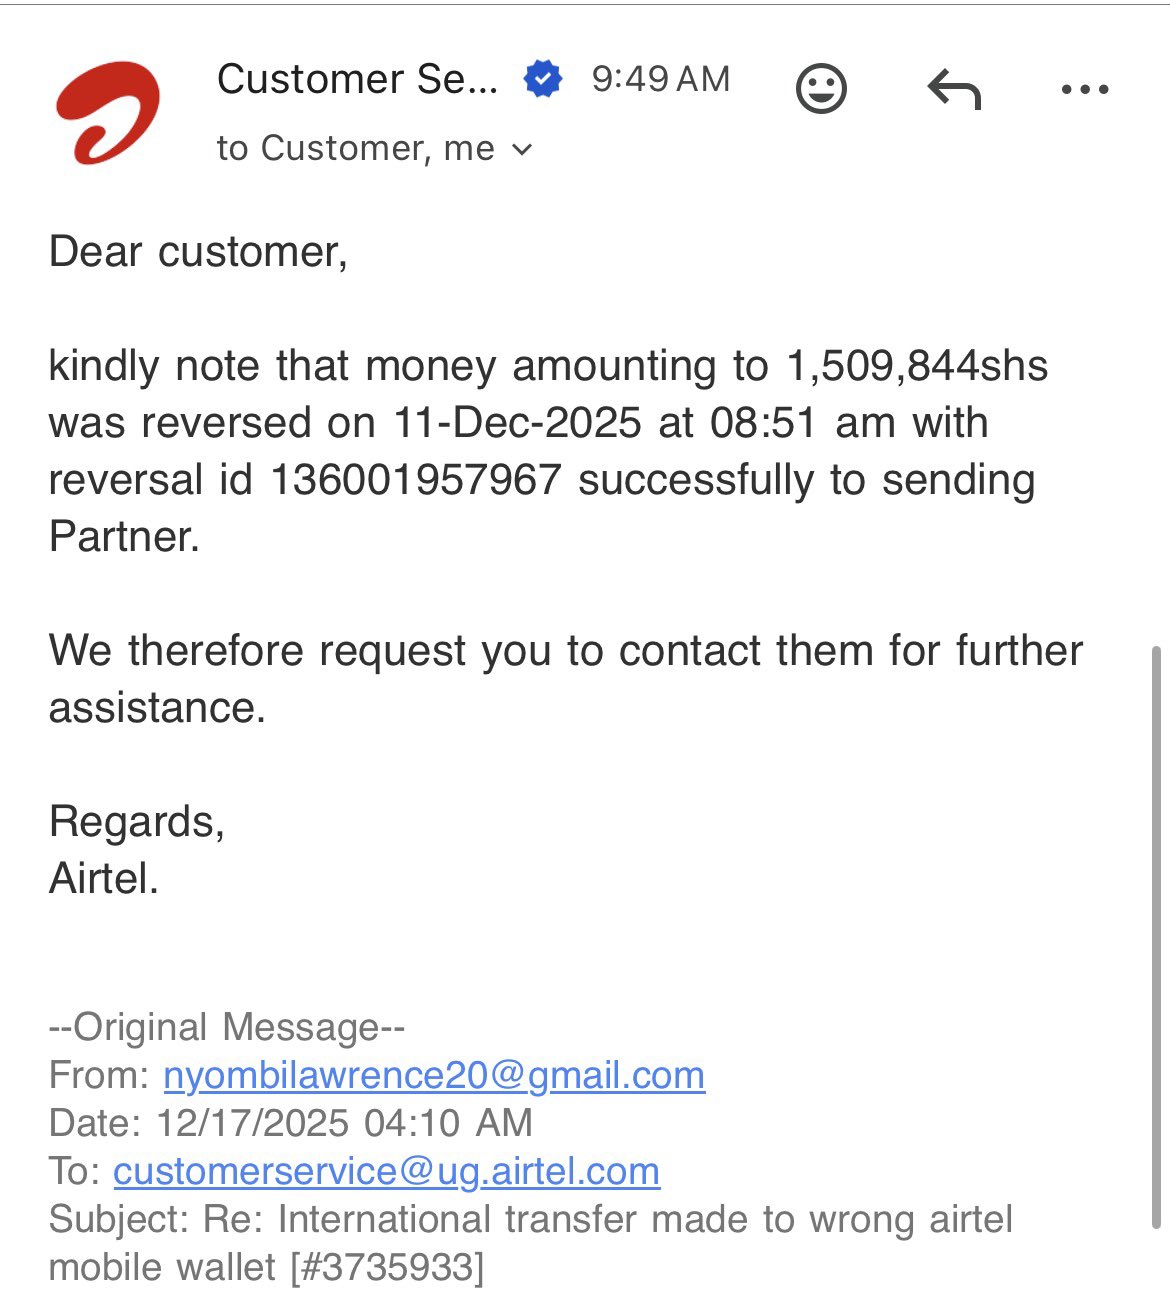Open the three-dot more options menu

coord(1084,90)
